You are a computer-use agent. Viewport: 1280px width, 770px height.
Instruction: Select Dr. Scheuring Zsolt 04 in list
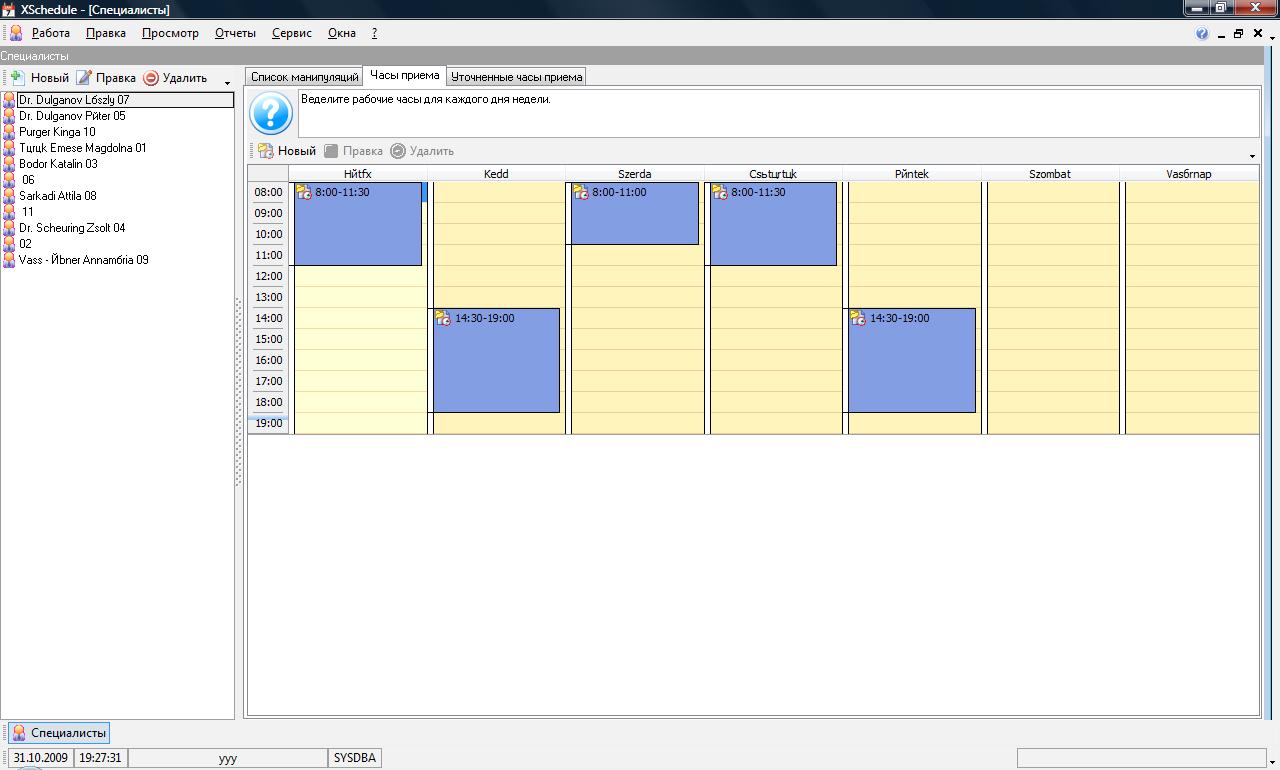point(72,228)
